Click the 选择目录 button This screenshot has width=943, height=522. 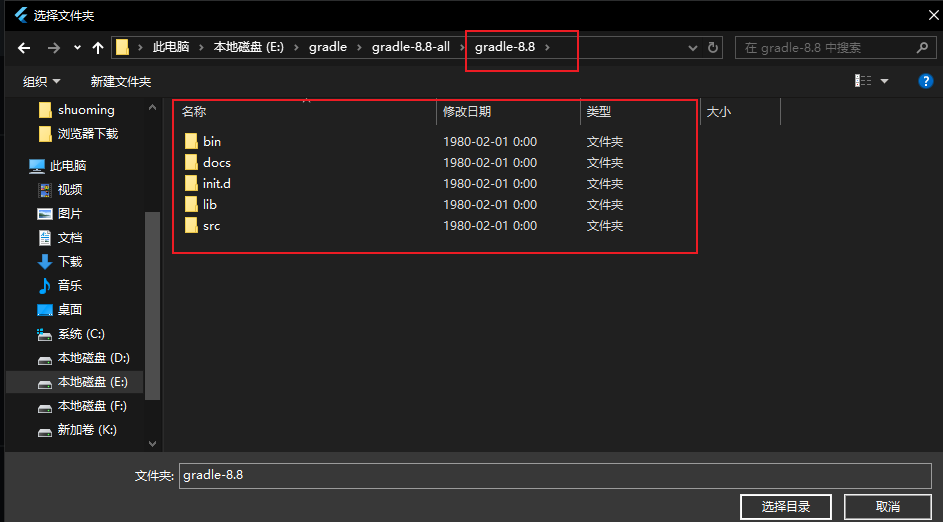tap(785, 506)
